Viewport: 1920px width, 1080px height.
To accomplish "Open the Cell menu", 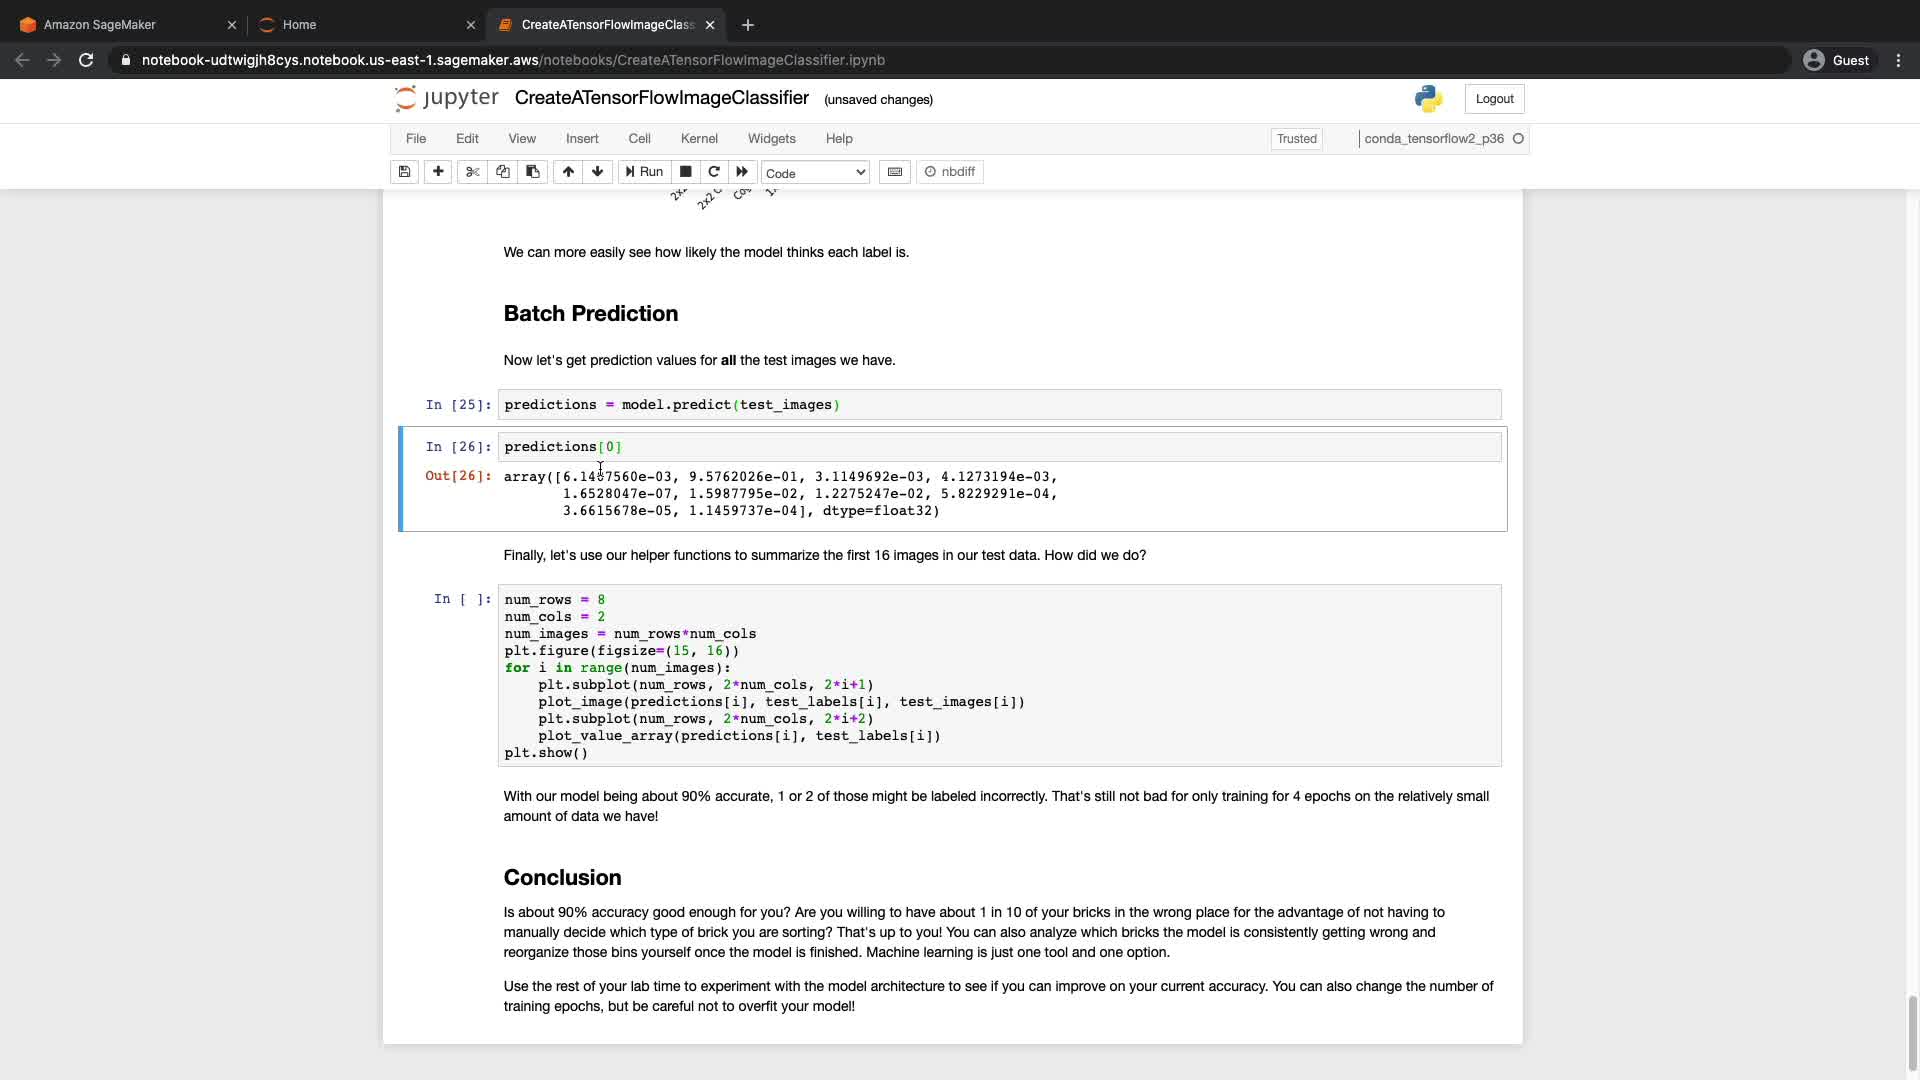I will (x=639, y=139).
